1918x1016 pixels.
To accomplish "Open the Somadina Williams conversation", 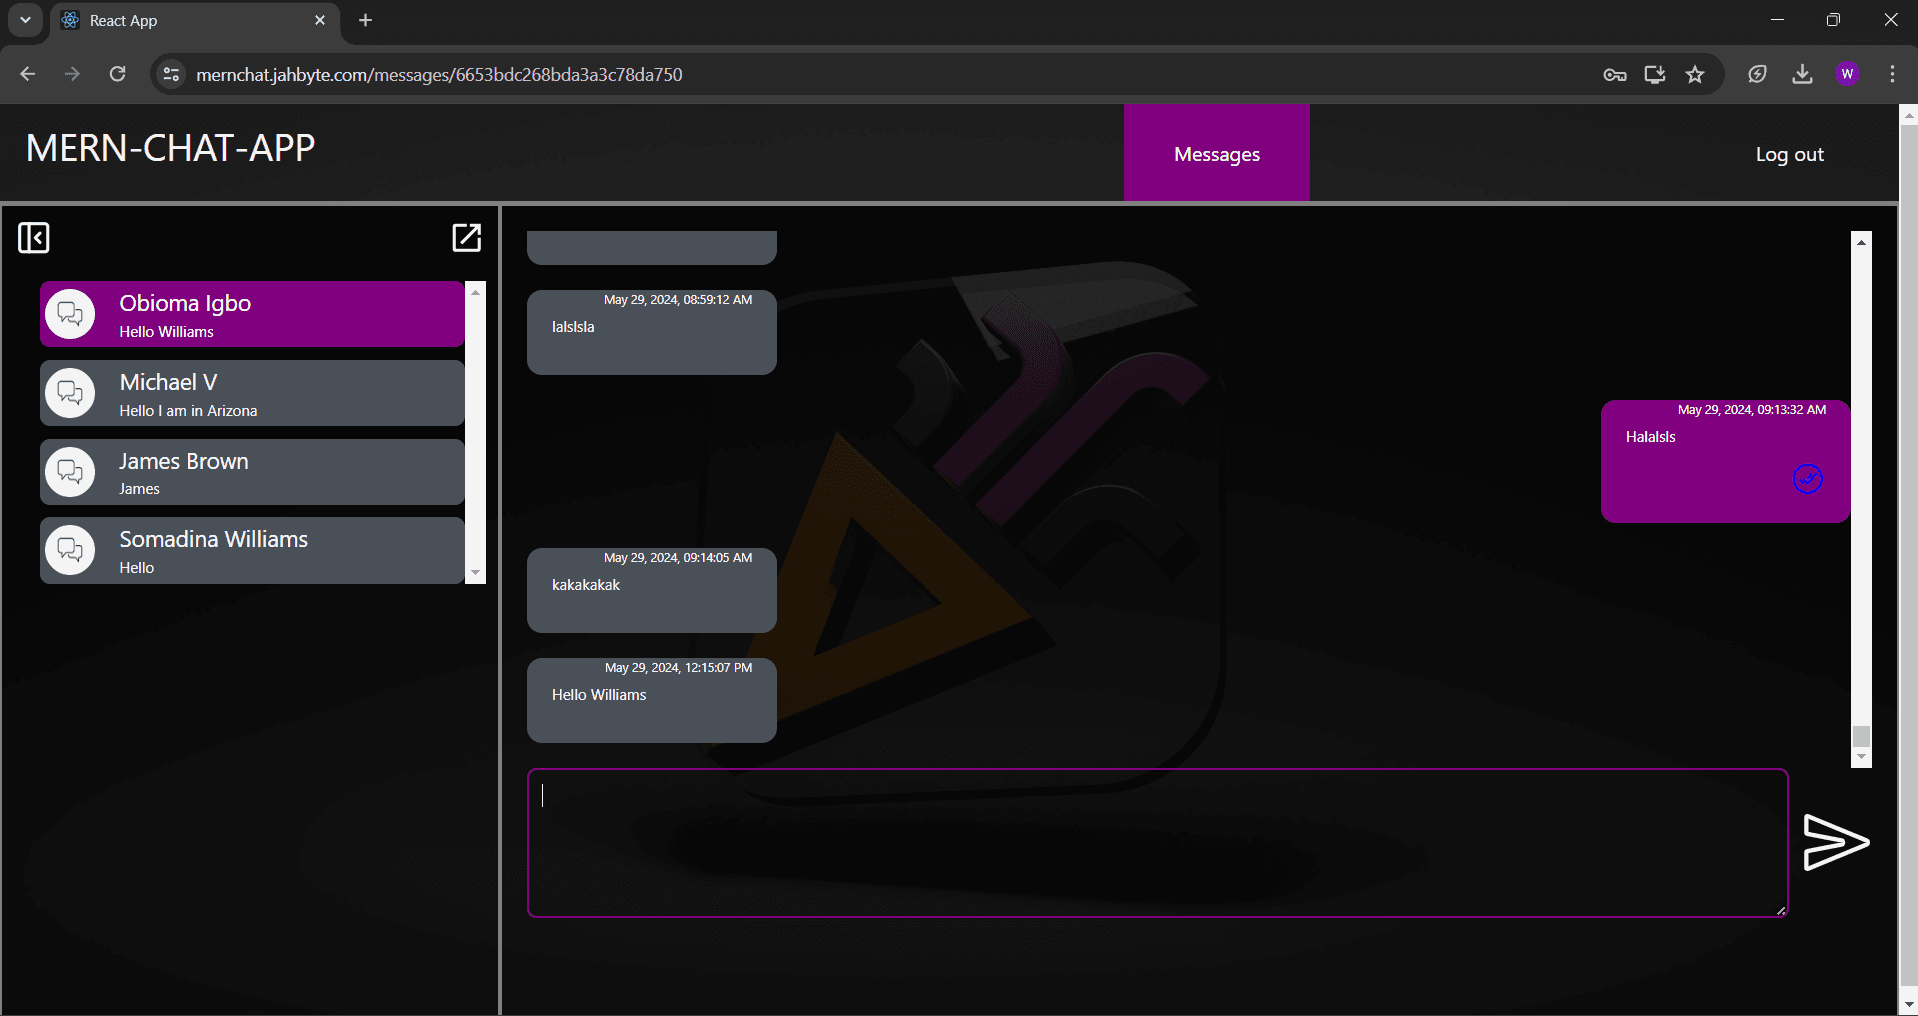I will click(252, 550).
